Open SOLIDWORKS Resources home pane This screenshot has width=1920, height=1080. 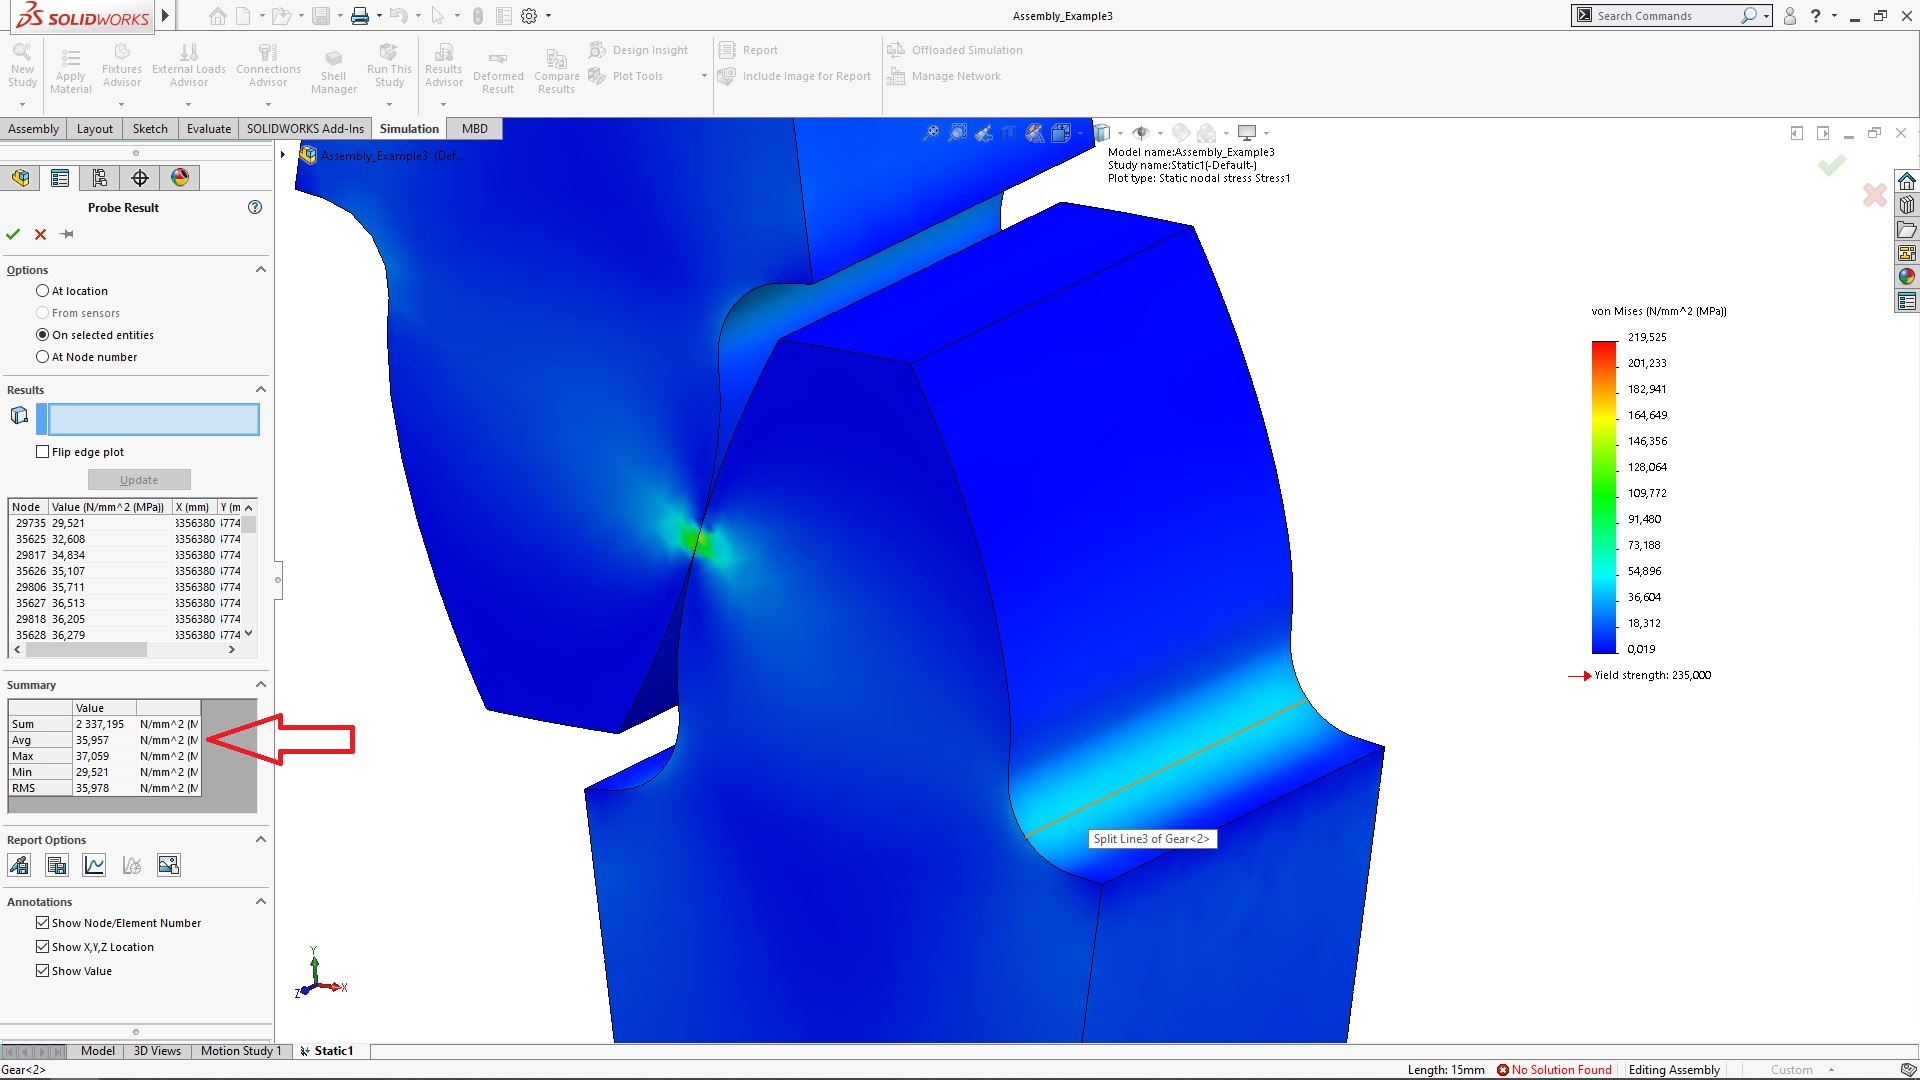pyautogui.click(x=1907, y=181)
